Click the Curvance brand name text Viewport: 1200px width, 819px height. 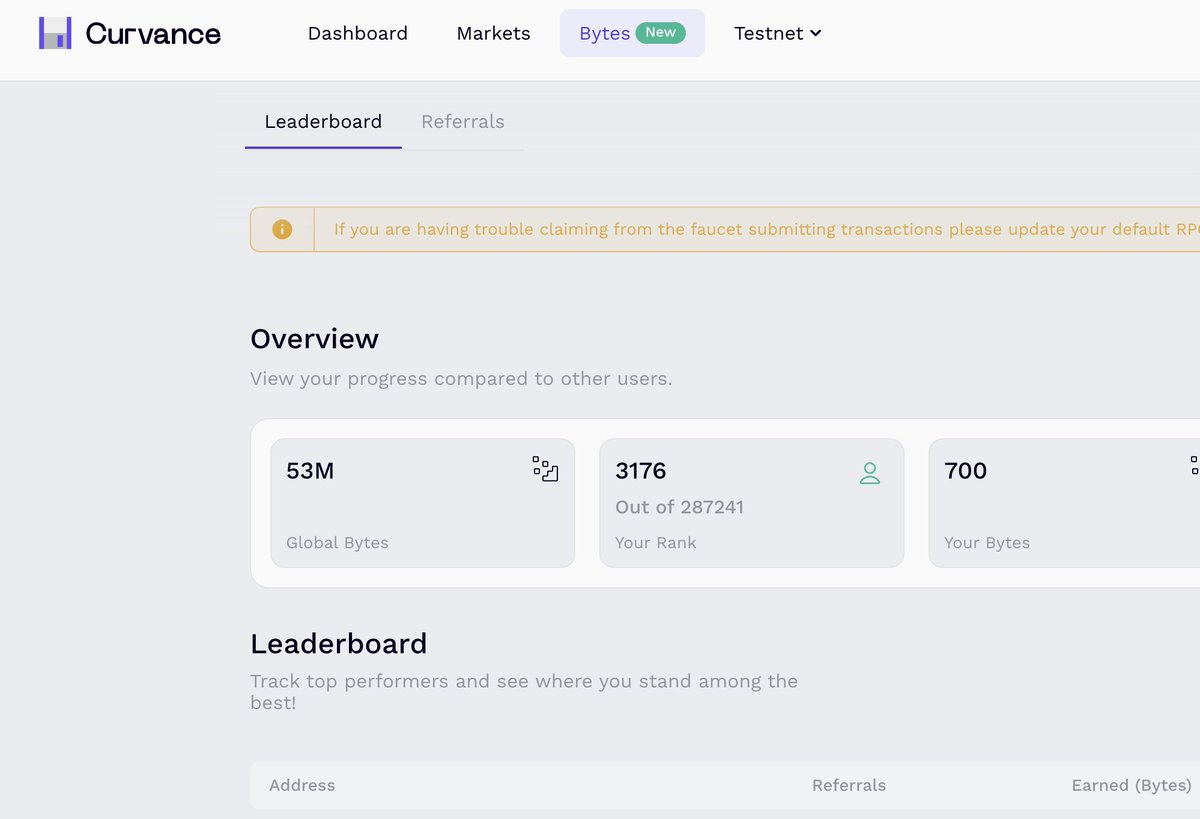pyautogui.click(x=153, y=34)
